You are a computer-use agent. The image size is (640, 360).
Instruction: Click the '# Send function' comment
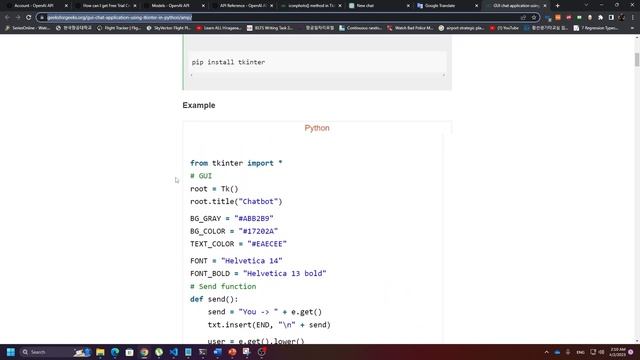coord(223,287)
